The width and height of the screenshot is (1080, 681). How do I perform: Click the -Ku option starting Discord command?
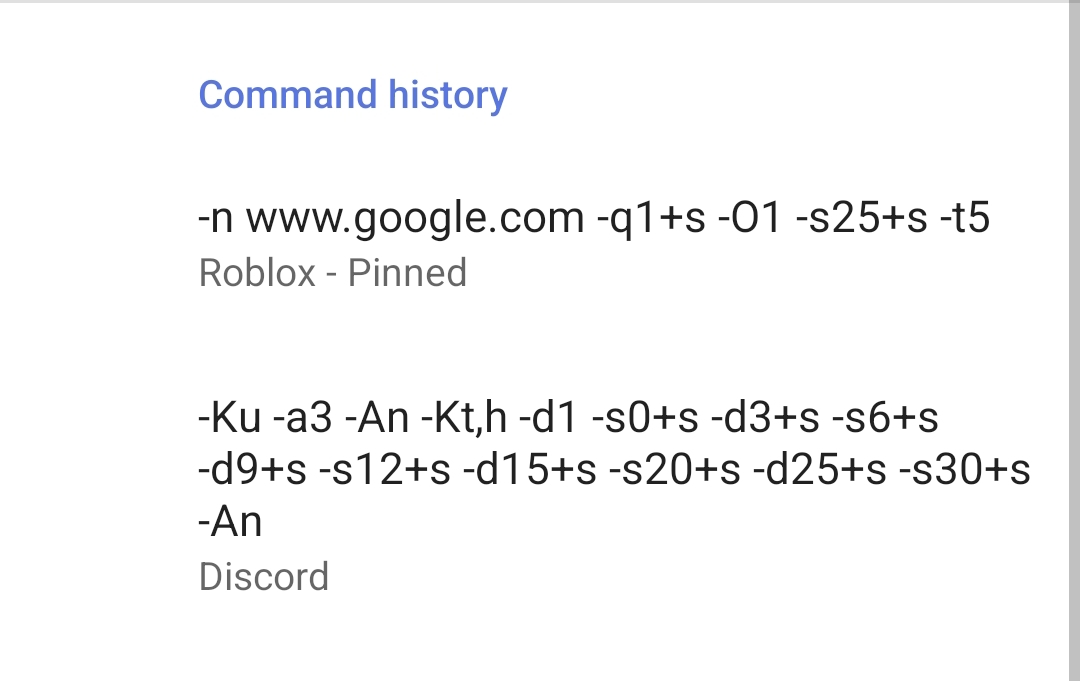pyautogui.click(x=229, y=418)
